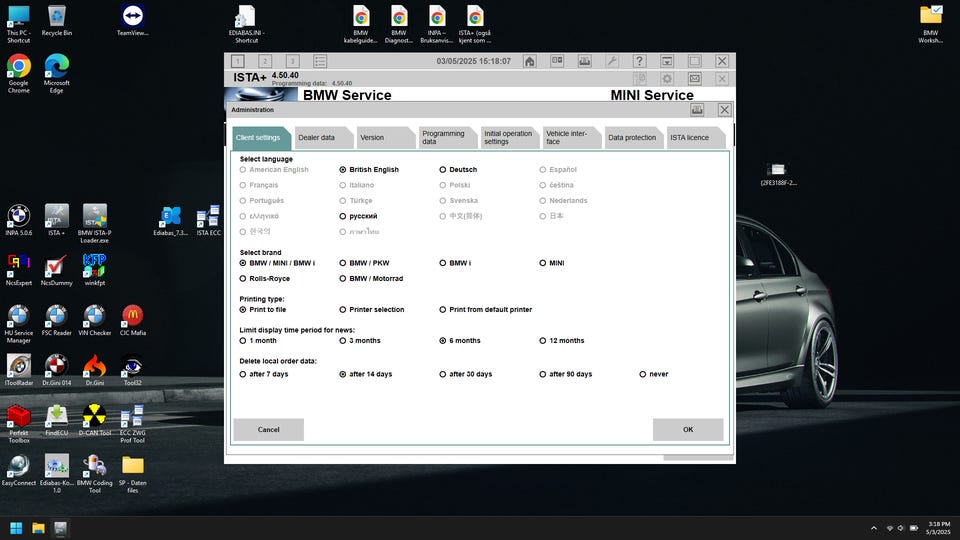Screen dimensions: 960x540
Task: Open EDIABAS.INI shortcut on desktop
Action: 246,24
